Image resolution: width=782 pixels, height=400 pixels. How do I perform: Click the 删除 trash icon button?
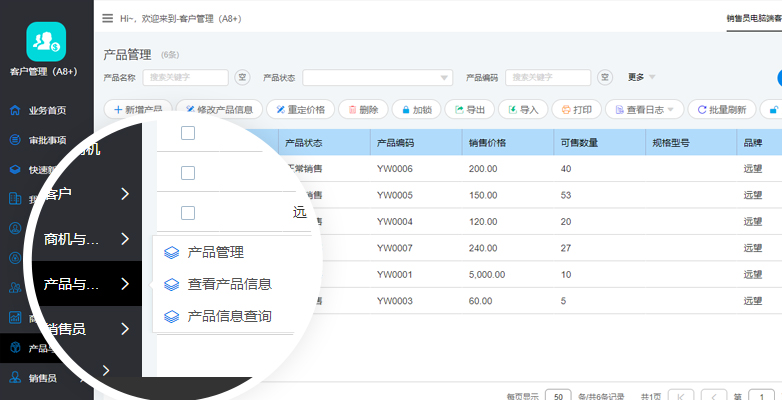pyautogui.click(x=363, y=109)
